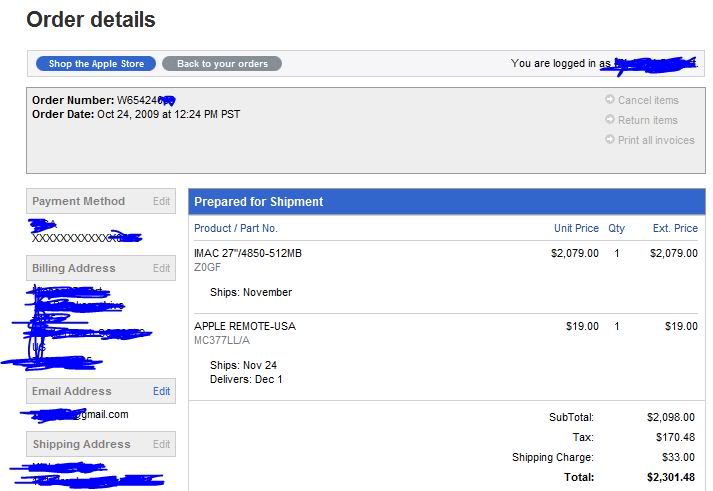
Task: Click the Back to your orders button
Action: click(x=222, y=64)
